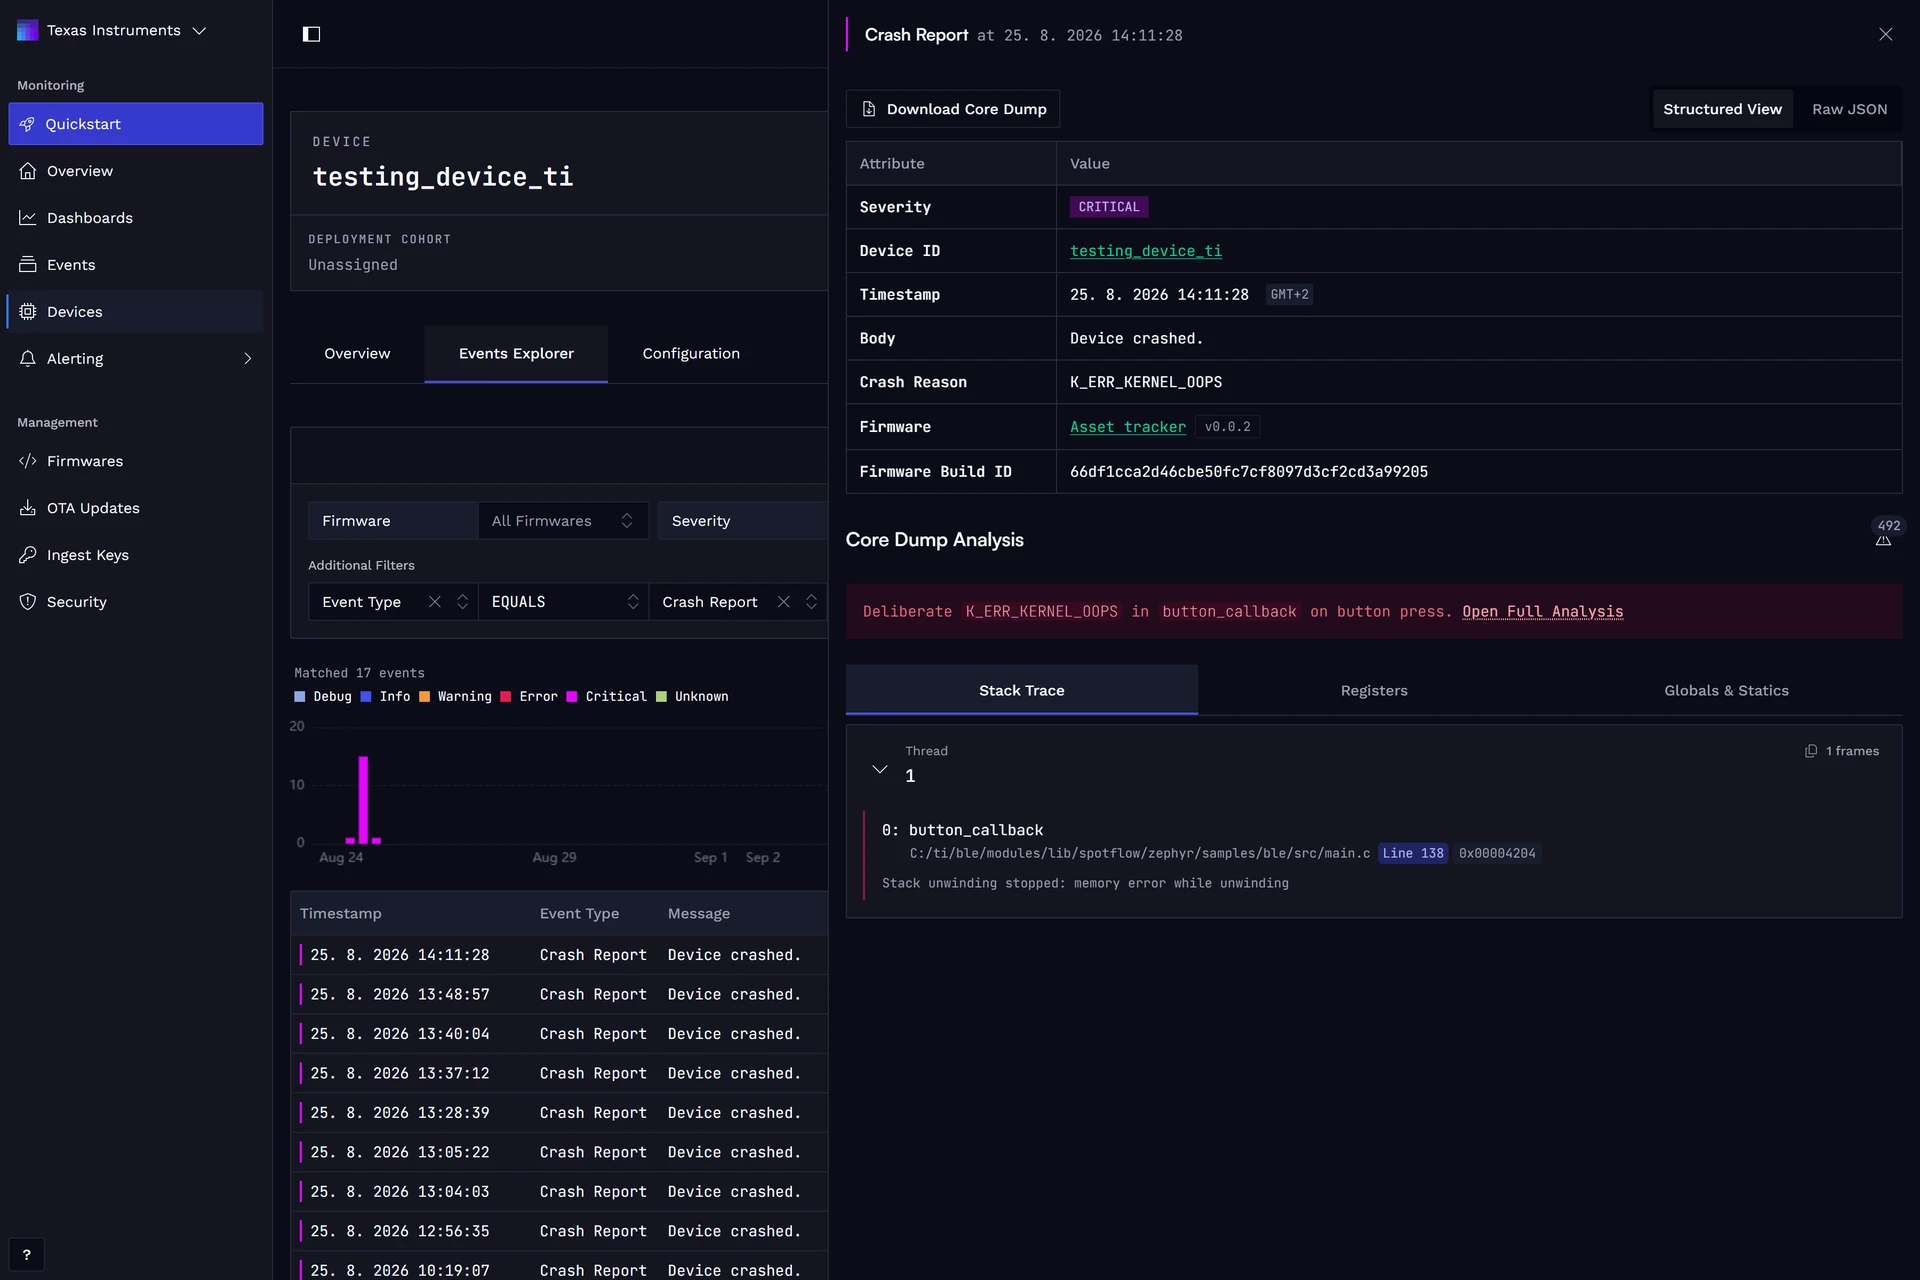The image size is (1920, 1280).
Task: Select the 14:11:28 crash report row
Action: tap(559, 955)
